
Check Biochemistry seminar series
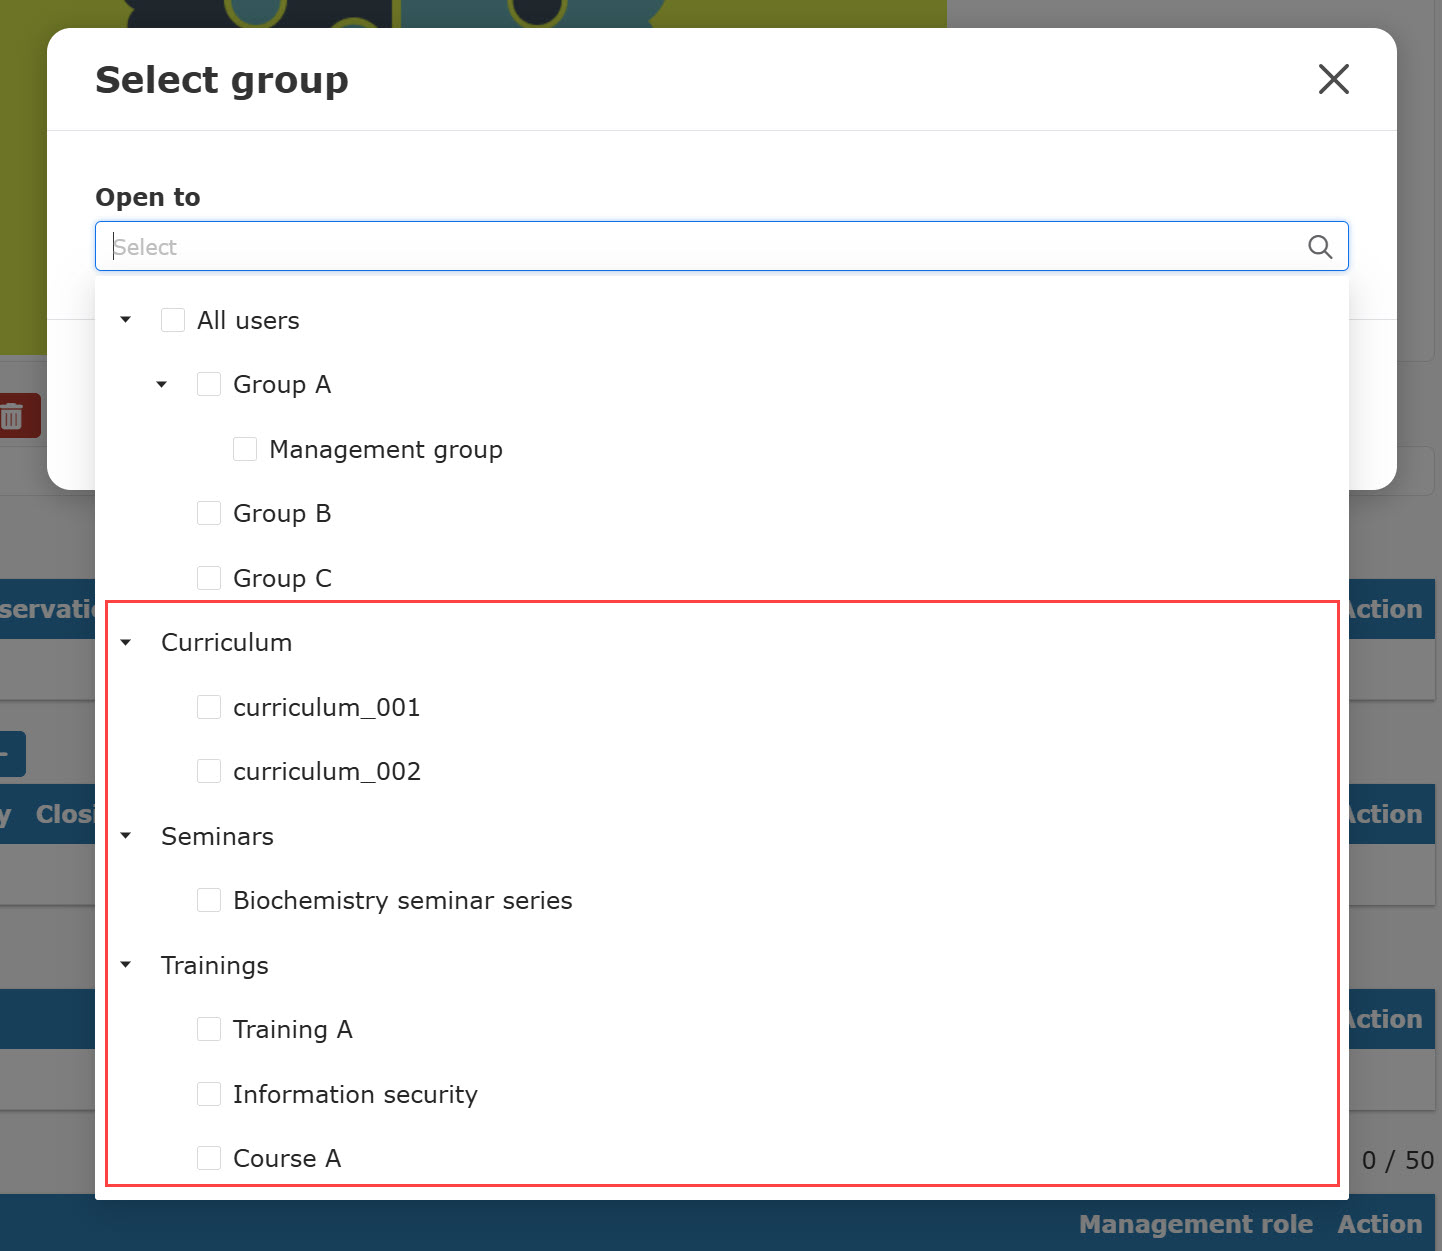[209, 900]
